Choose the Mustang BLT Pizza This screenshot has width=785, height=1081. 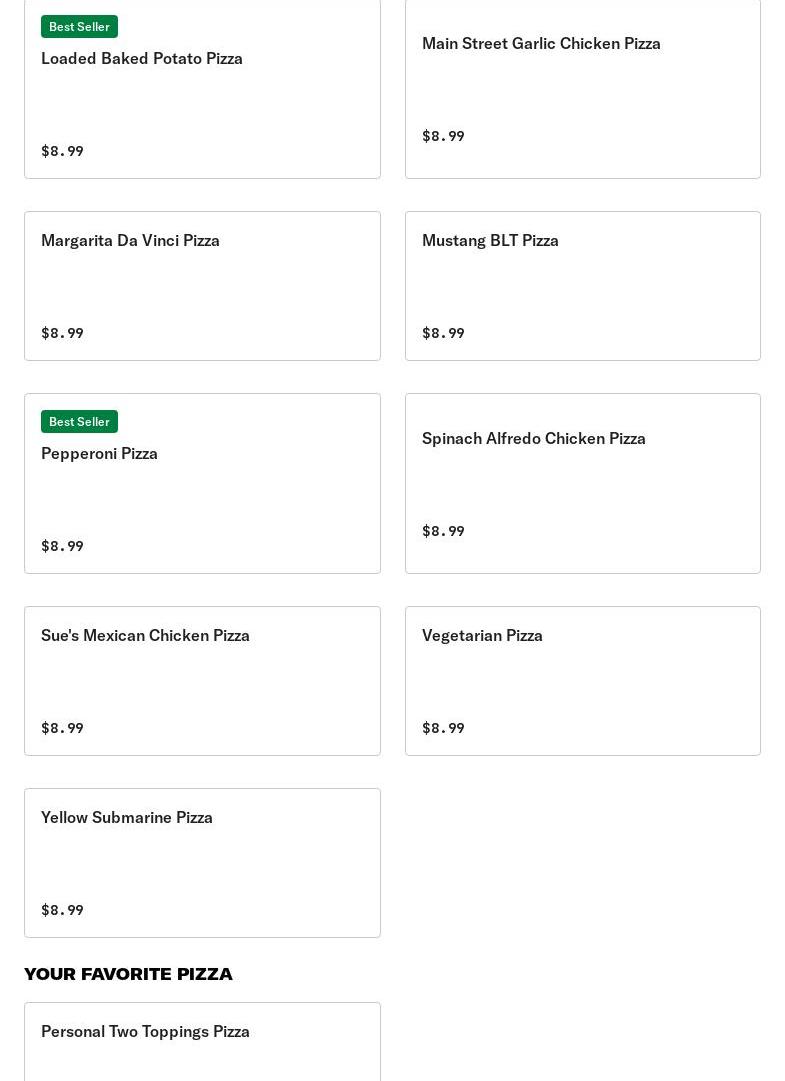click(x=582, y=286)
